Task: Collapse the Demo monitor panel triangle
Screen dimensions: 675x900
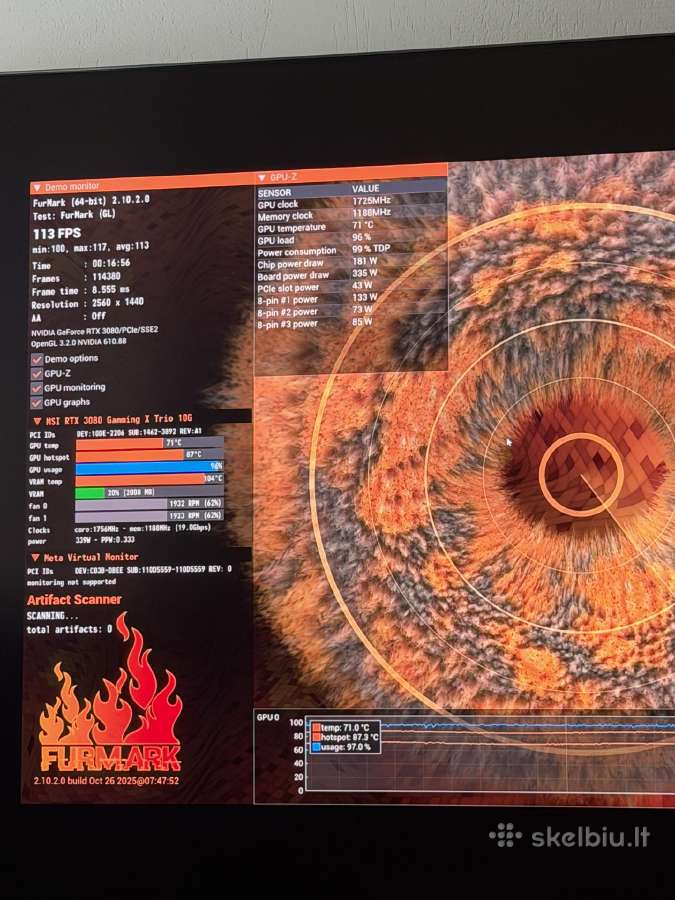Action: 37,188
